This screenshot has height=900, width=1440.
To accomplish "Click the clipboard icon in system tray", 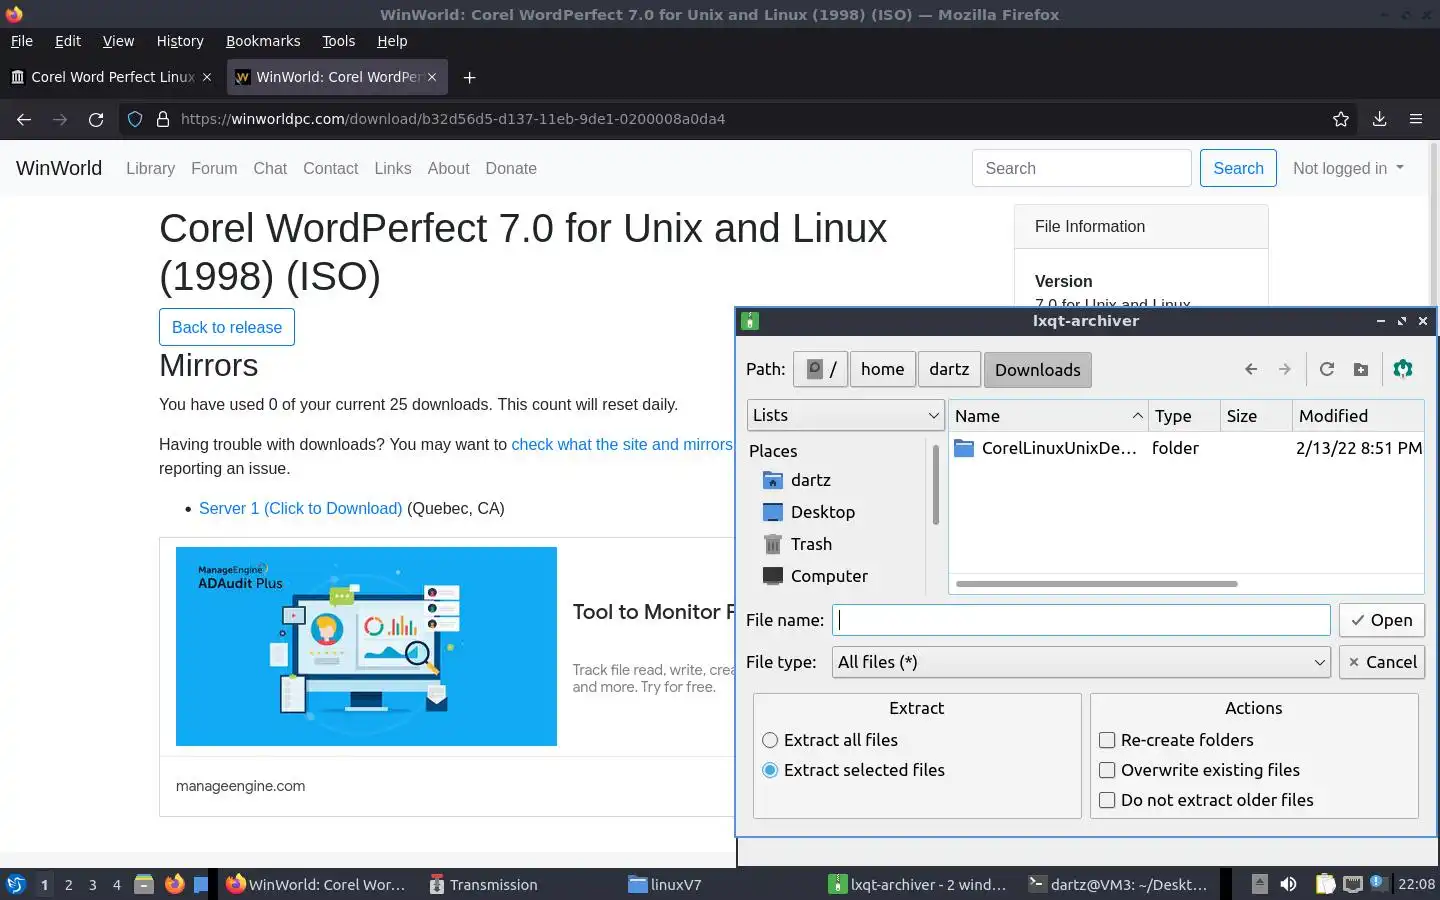I will 1325,884.
